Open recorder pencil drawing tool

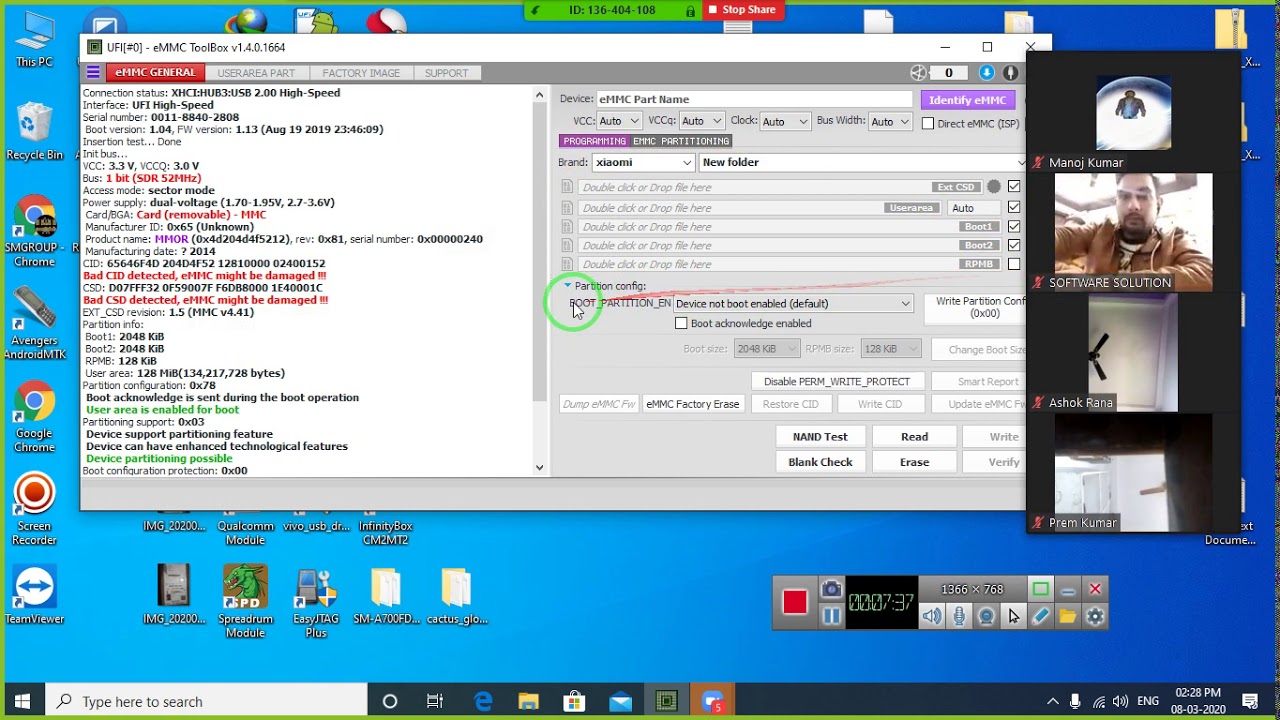(x=1040, y=617)
